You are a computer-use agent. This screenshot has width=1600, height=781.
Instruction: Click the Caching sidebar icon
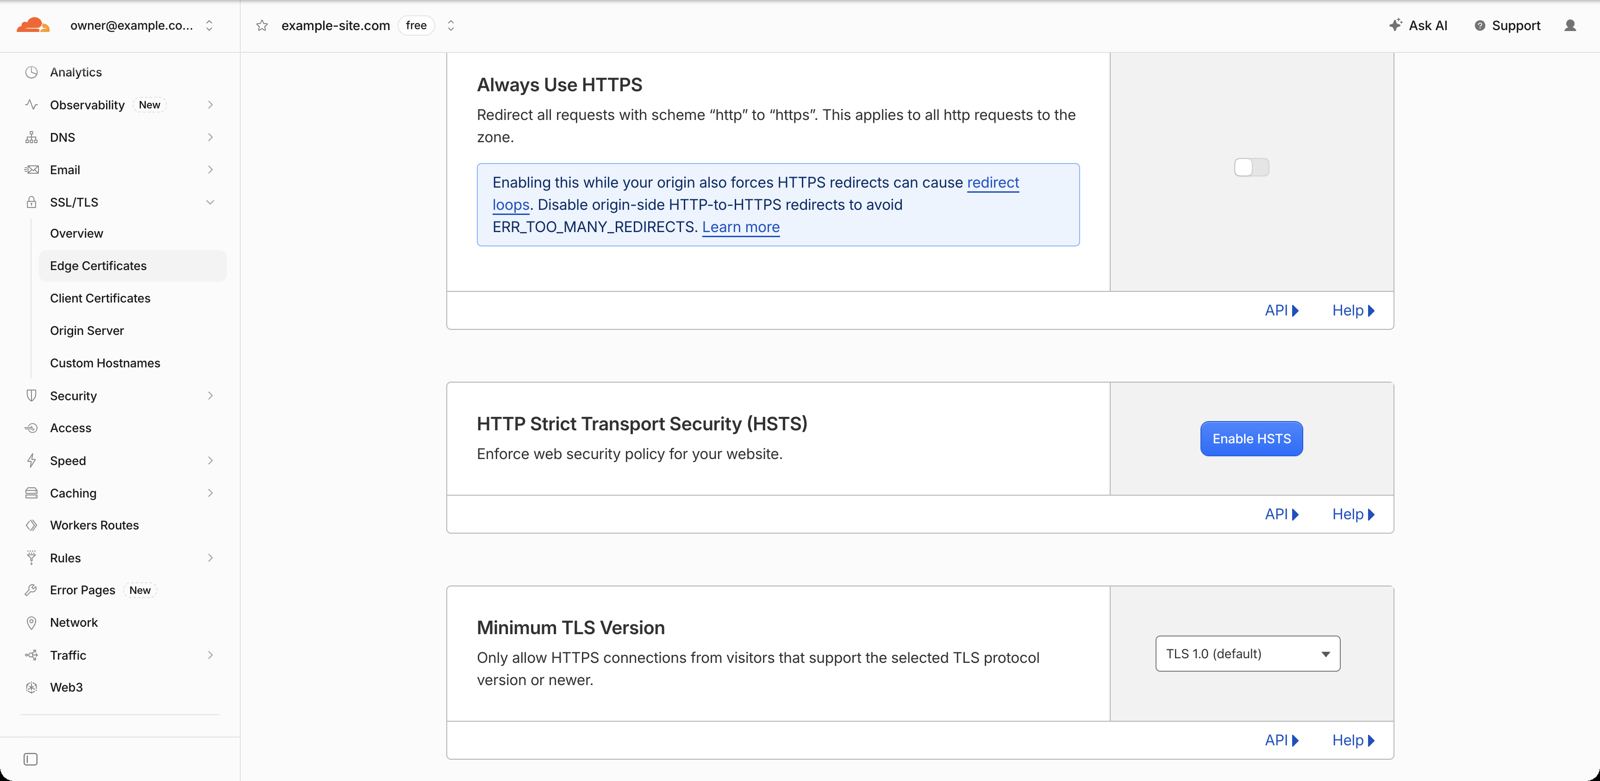[x=32, y=493]
